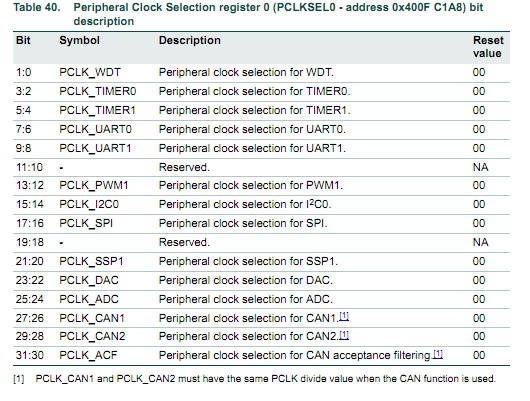Viewport: 530px width, 401px height.
Task: Click PCLK_PWM1 in Symbol column
Action: tap(94, 185)
